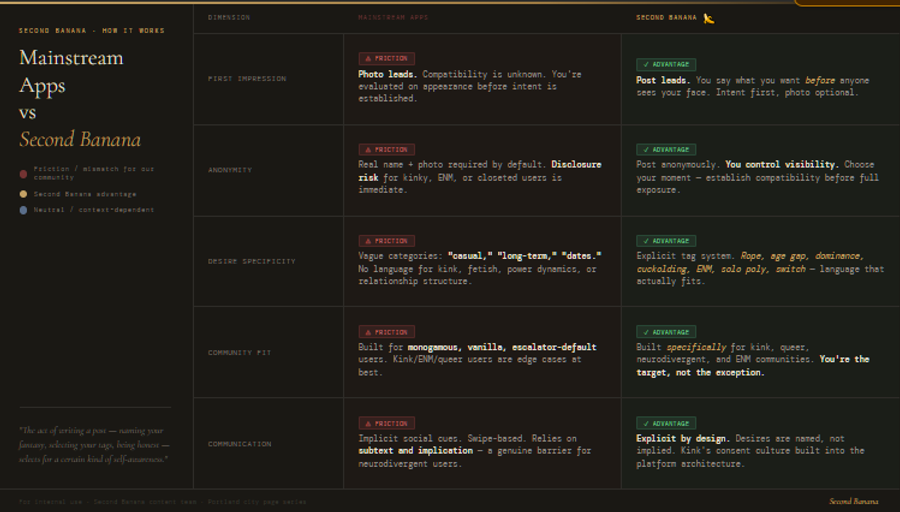Click the 'Post leads.' bold text

click(x=663, y=81)
